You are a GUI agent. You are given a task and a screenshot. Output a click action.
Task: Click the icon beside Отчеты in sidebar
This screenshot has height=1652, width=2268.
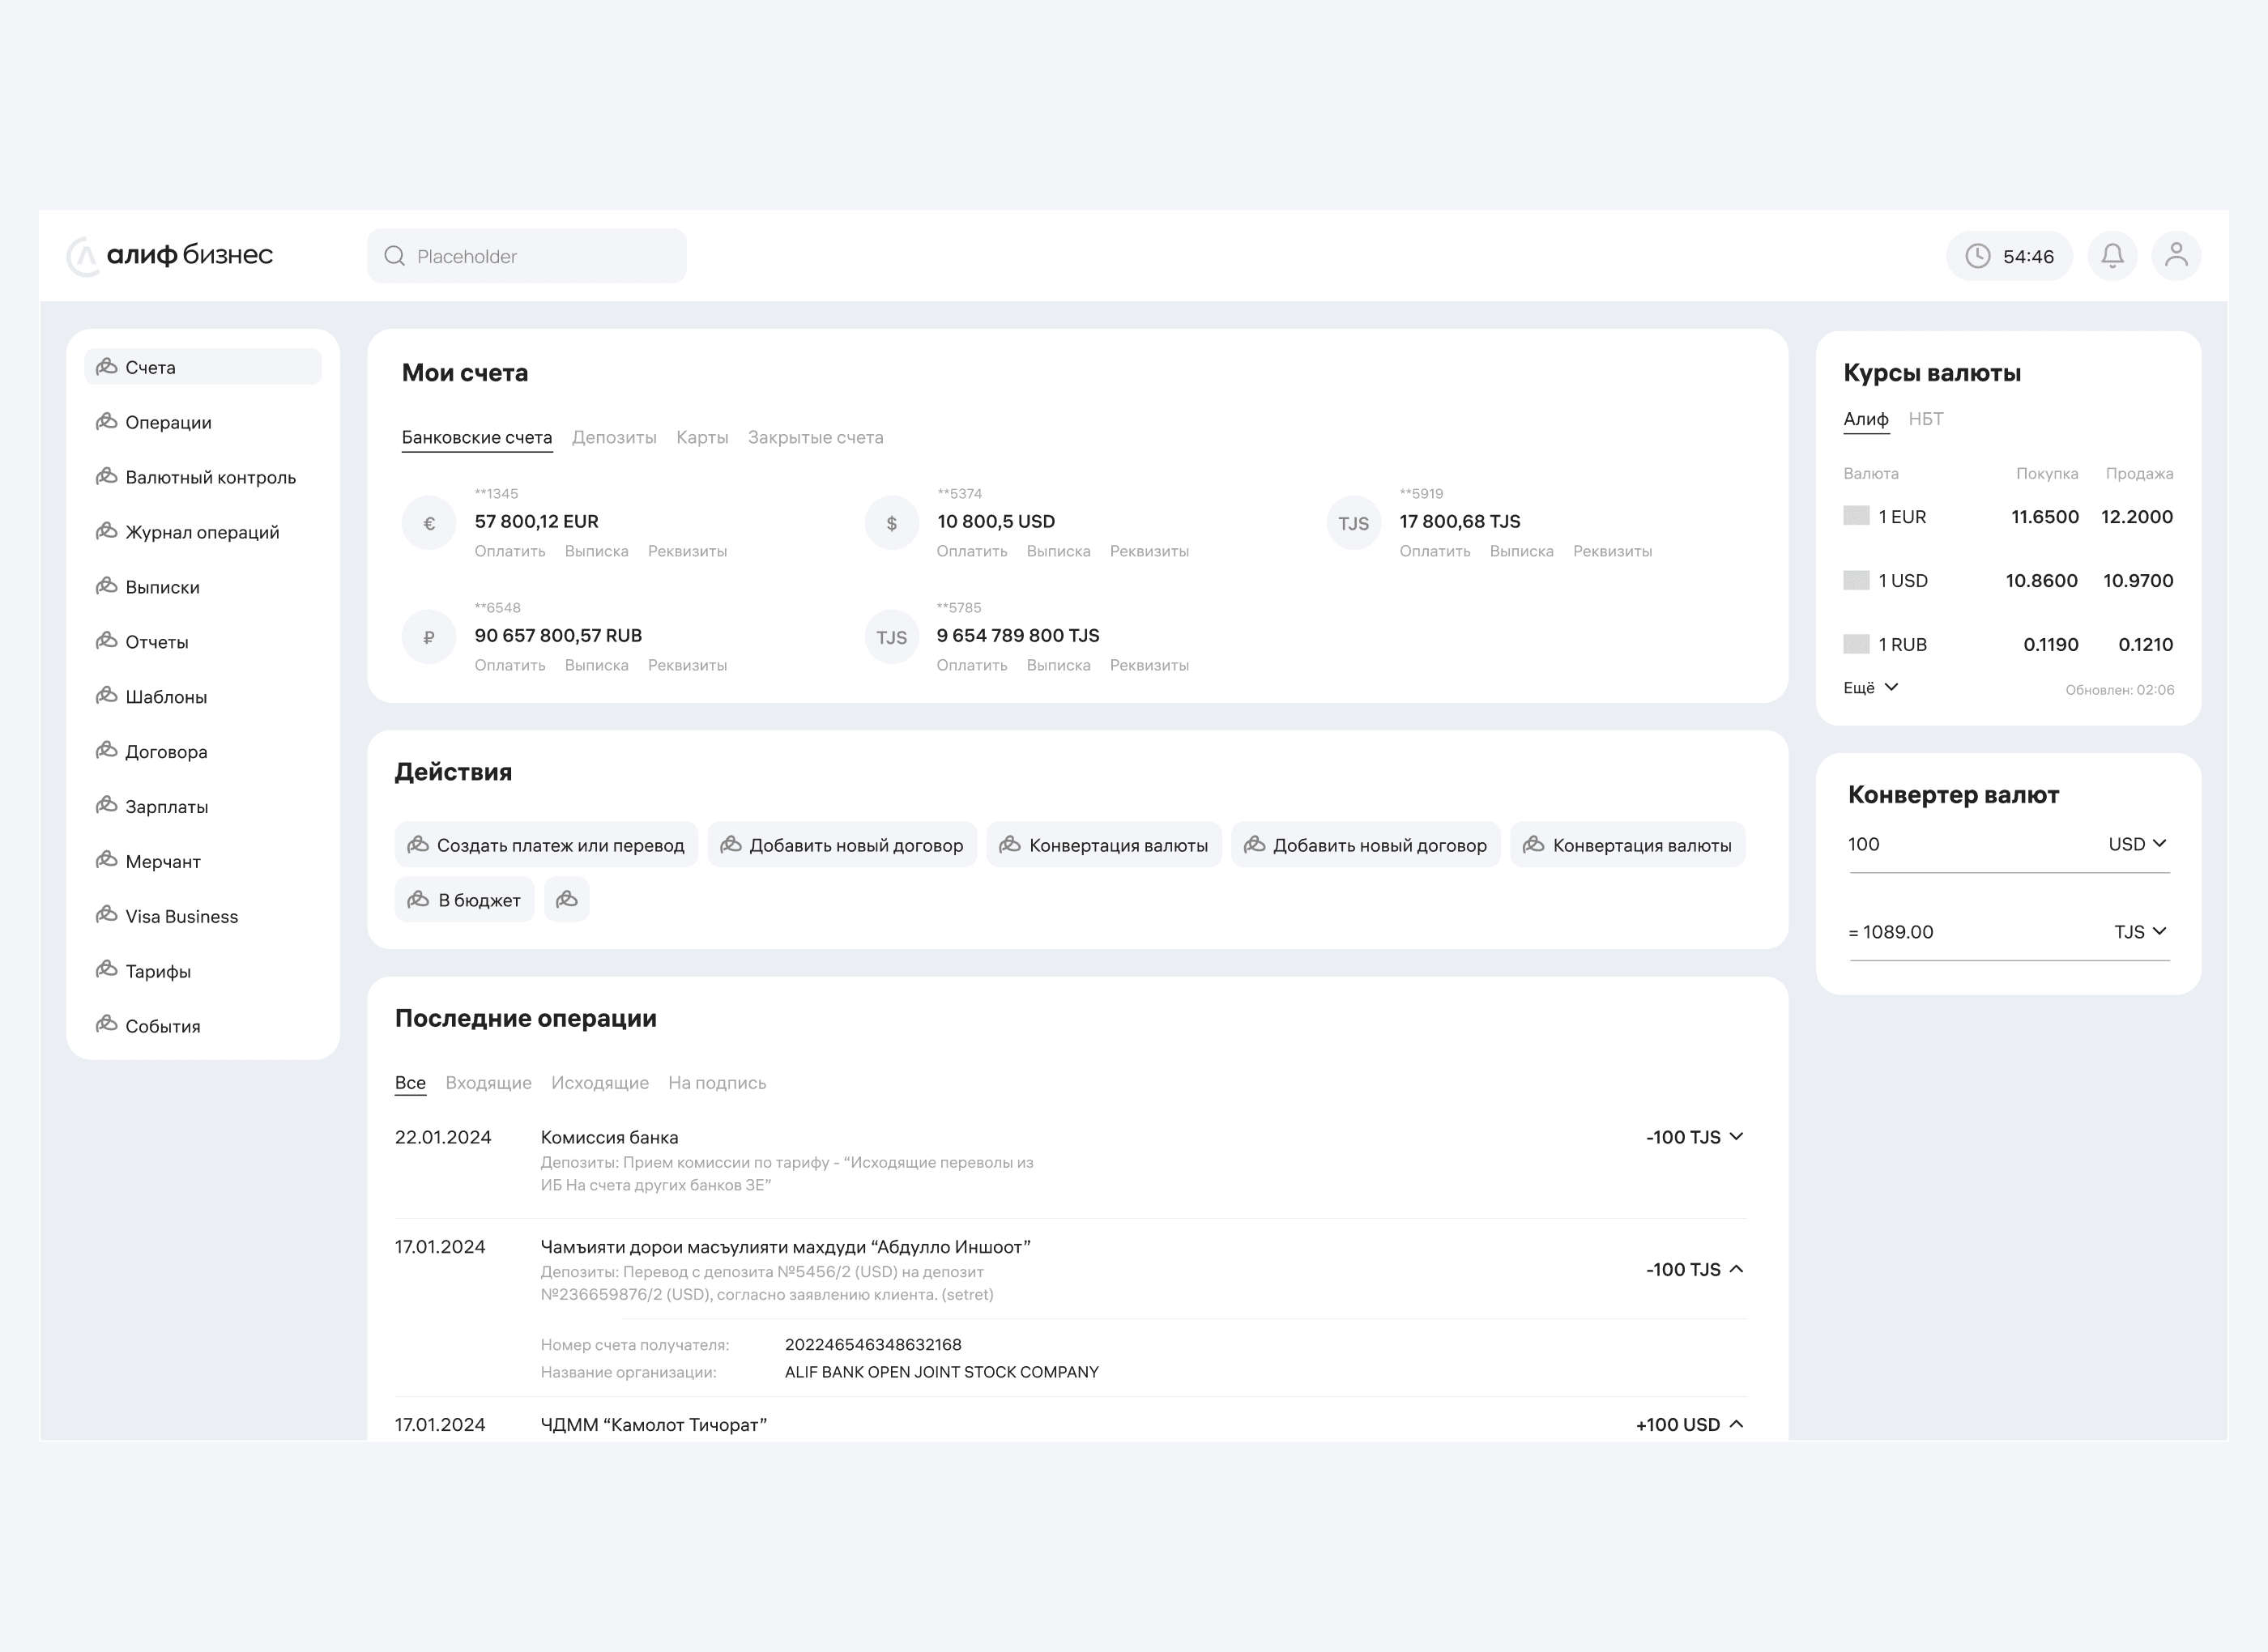coord(107,641)
